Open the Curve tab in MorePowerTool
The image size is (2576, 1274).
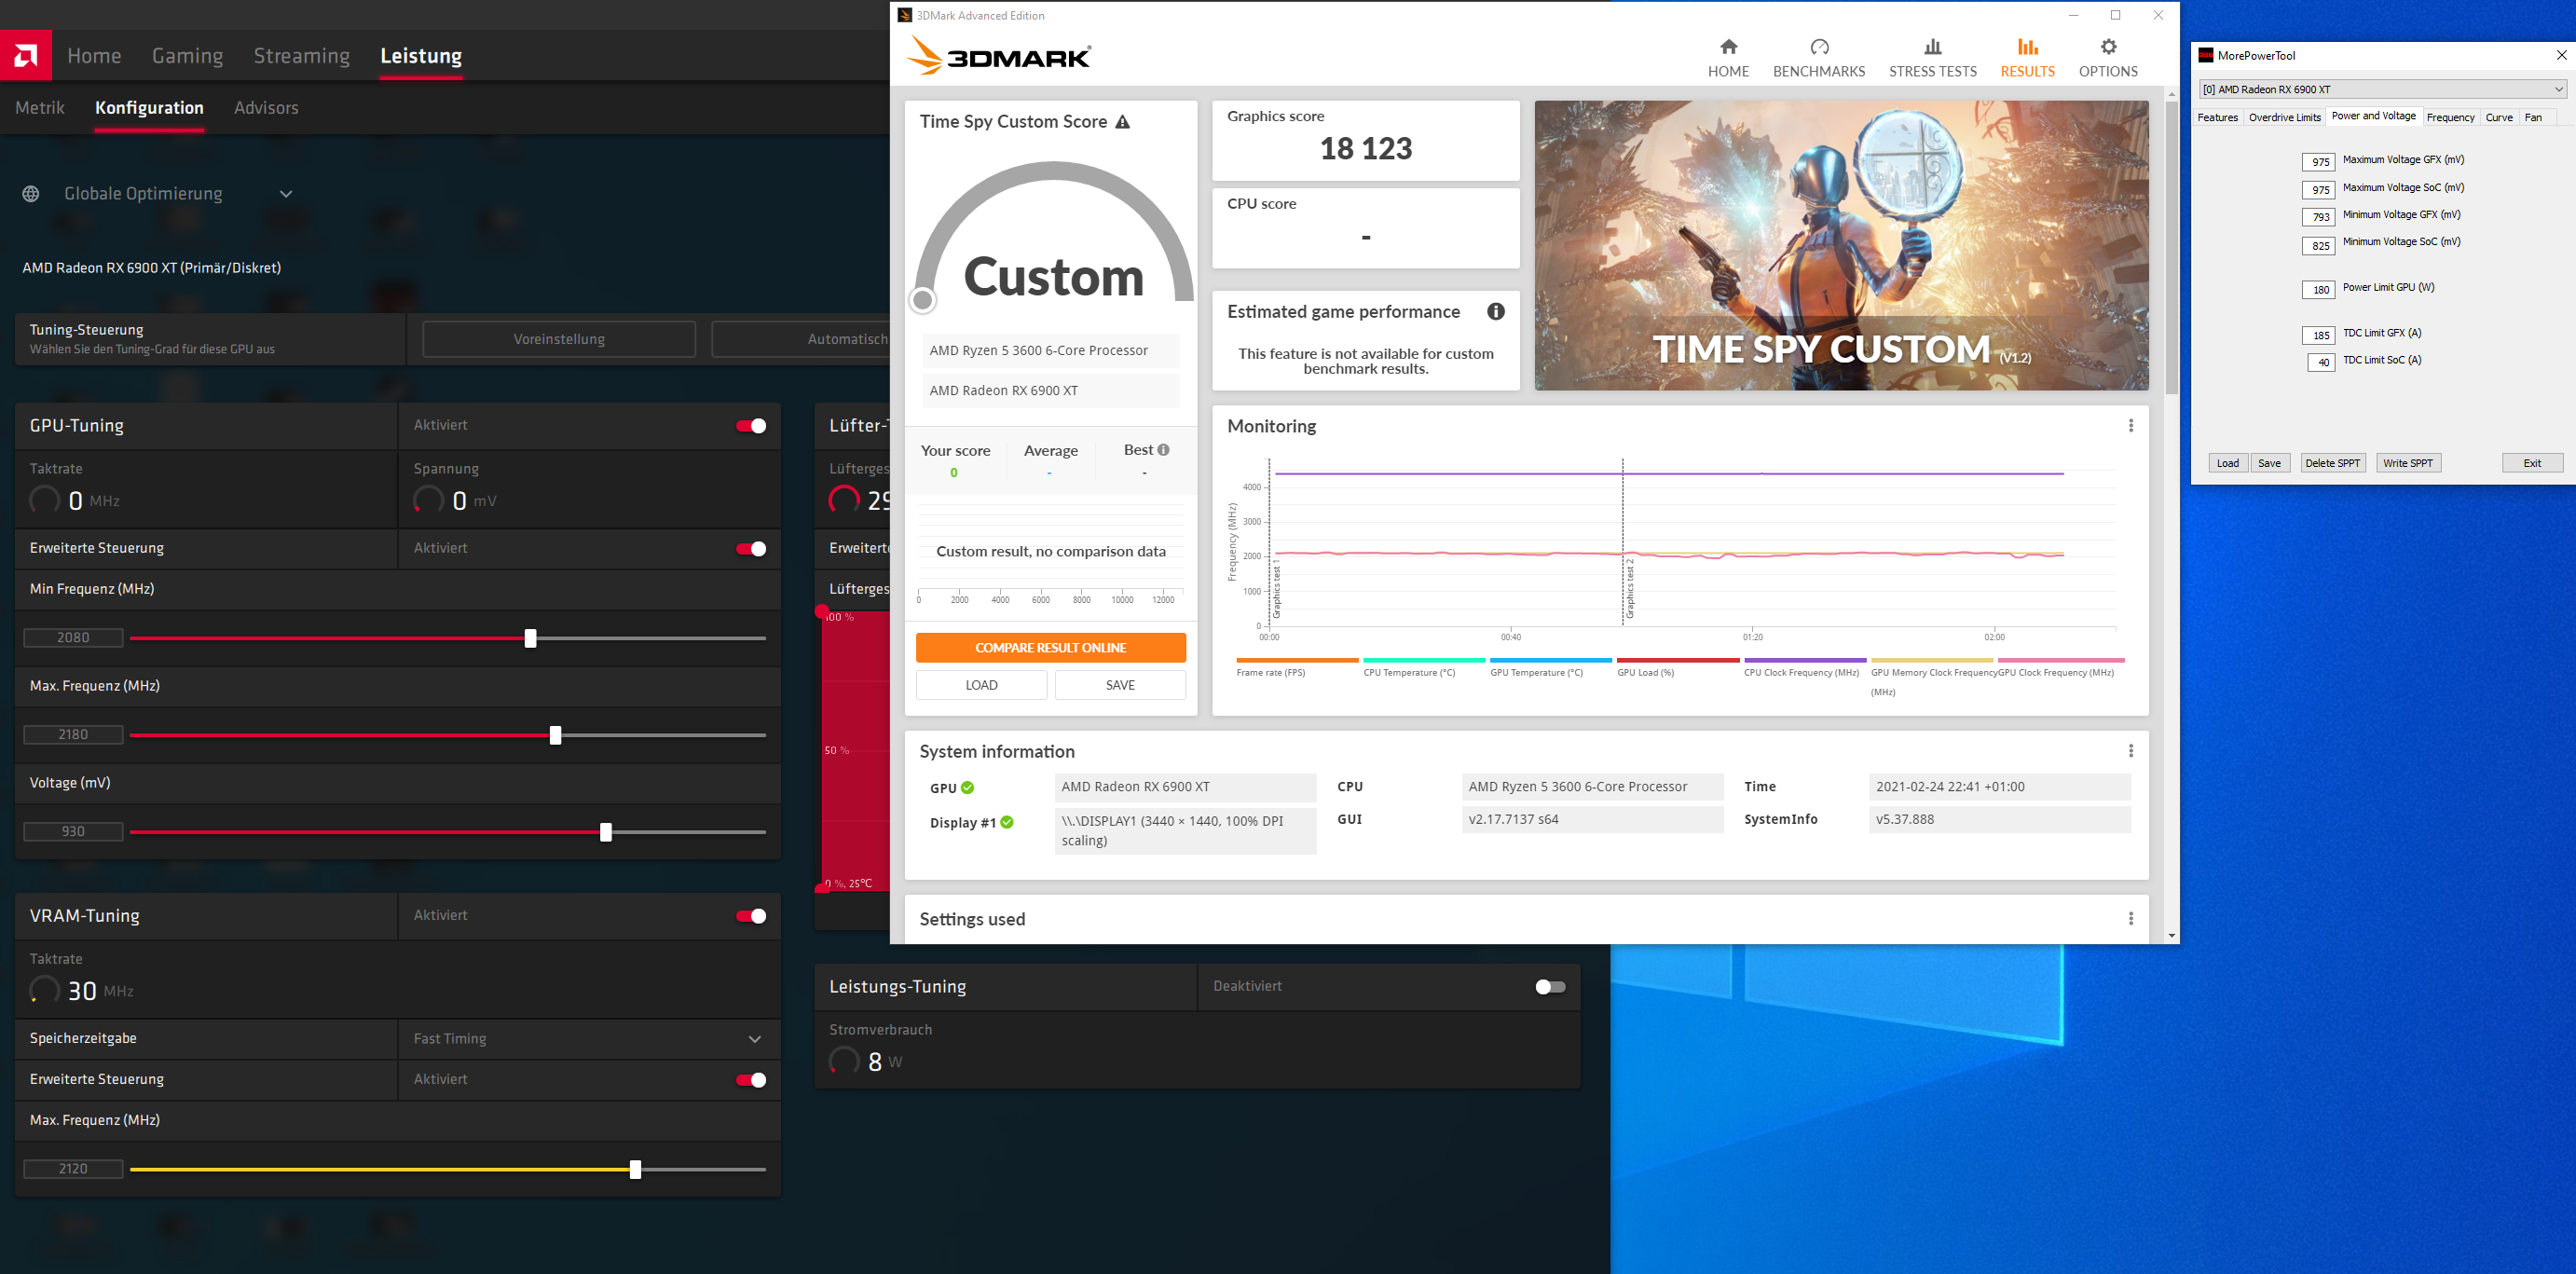(x=2498, y=117)
